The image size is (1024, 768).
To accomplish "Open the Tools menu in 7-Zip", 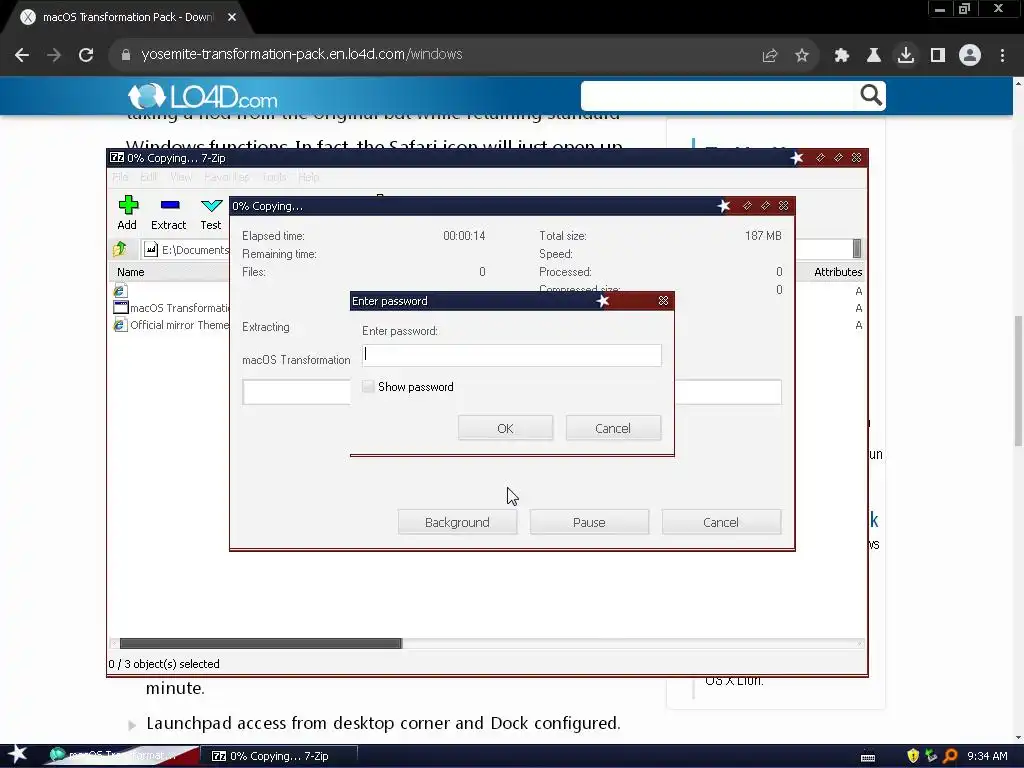I will point(274,177).
